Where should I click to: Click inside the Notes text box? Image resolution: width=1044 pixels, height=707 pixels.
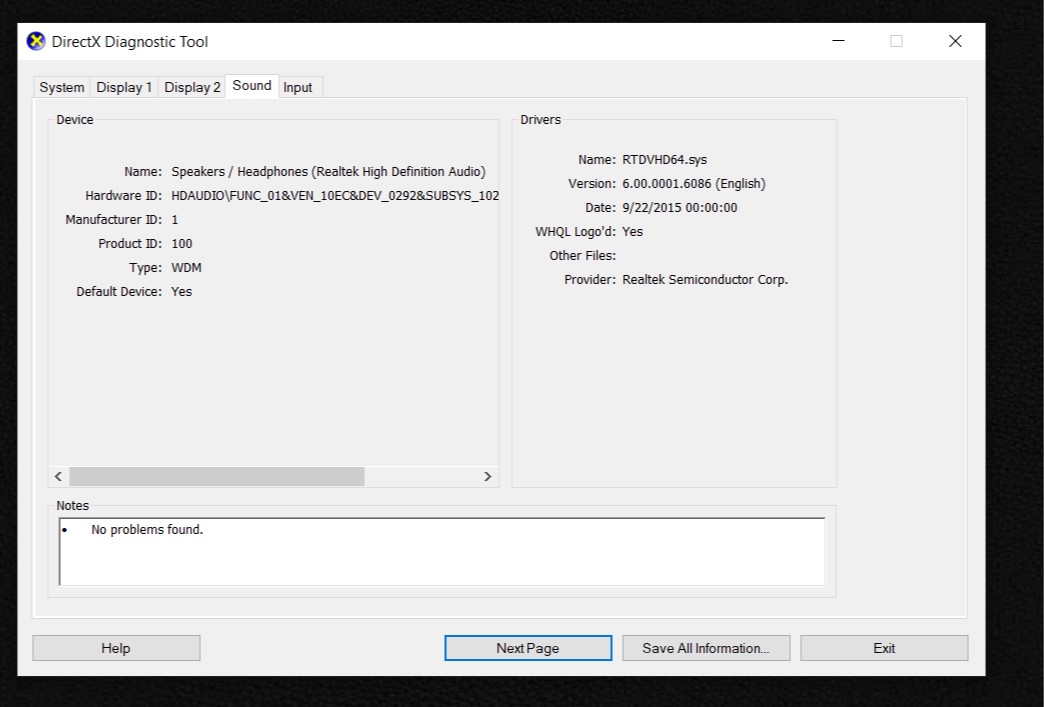(442, 552)
